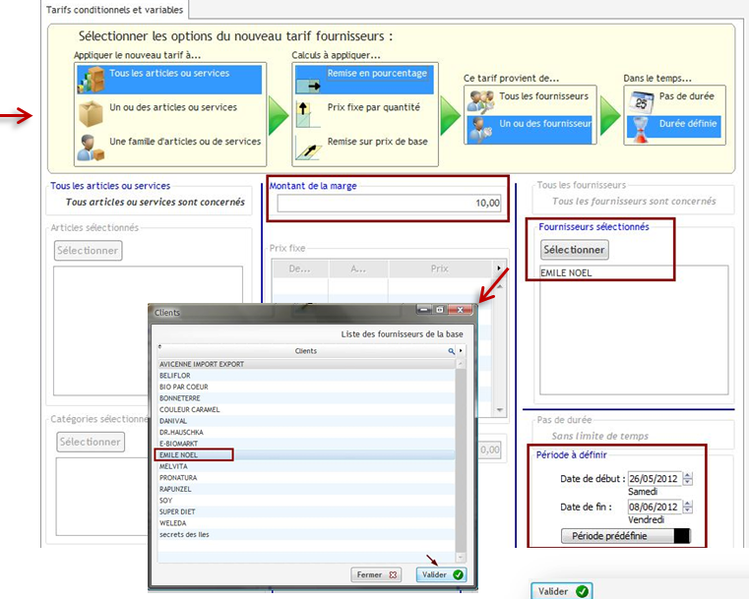Screen dimensions: 749x599
Task: Click the Clients column header
Action: click(x=306, y=351)
